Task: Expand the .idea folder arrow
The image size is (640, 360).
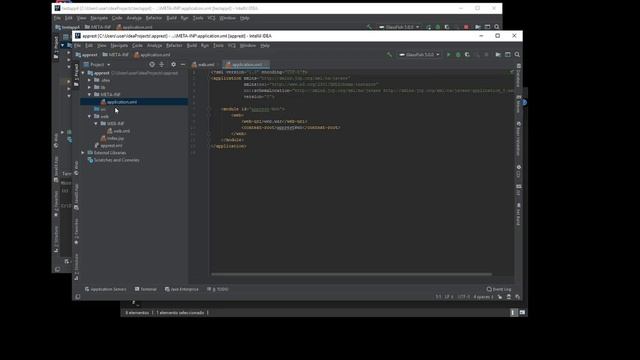Action: pos(89,80)
